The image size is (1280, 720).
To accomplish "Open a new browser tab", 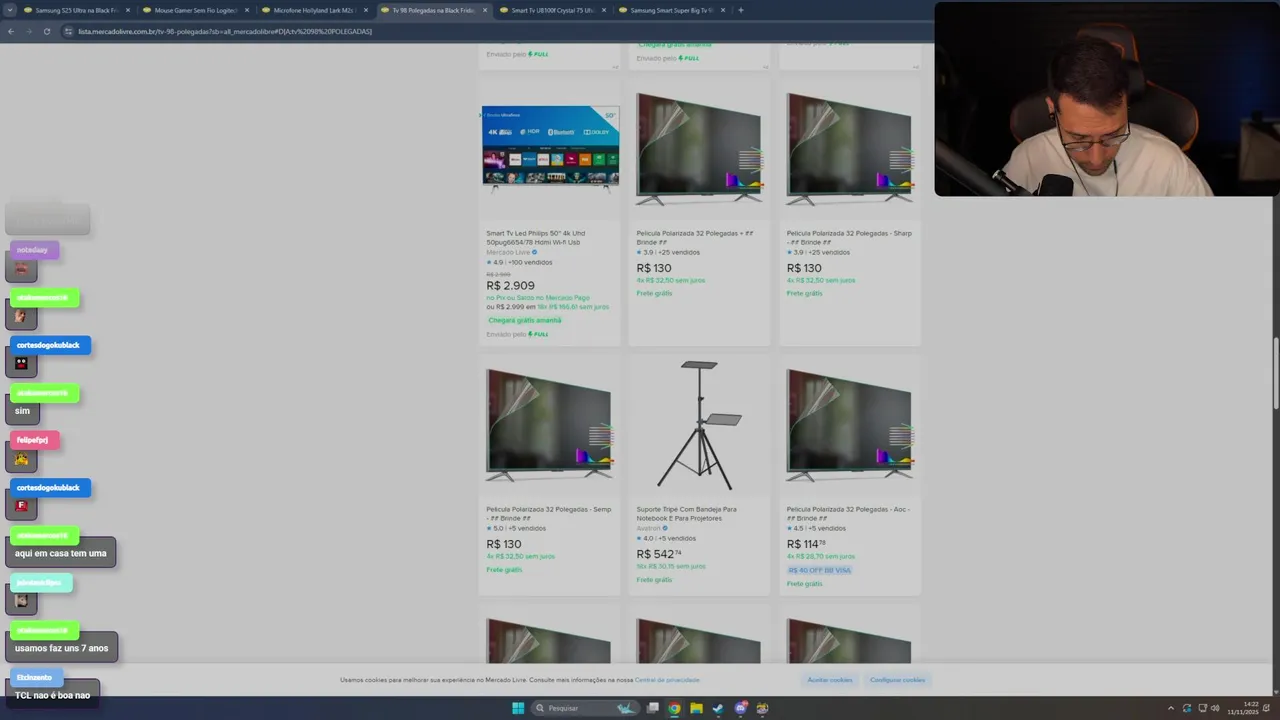I will (x=740, y=10).
